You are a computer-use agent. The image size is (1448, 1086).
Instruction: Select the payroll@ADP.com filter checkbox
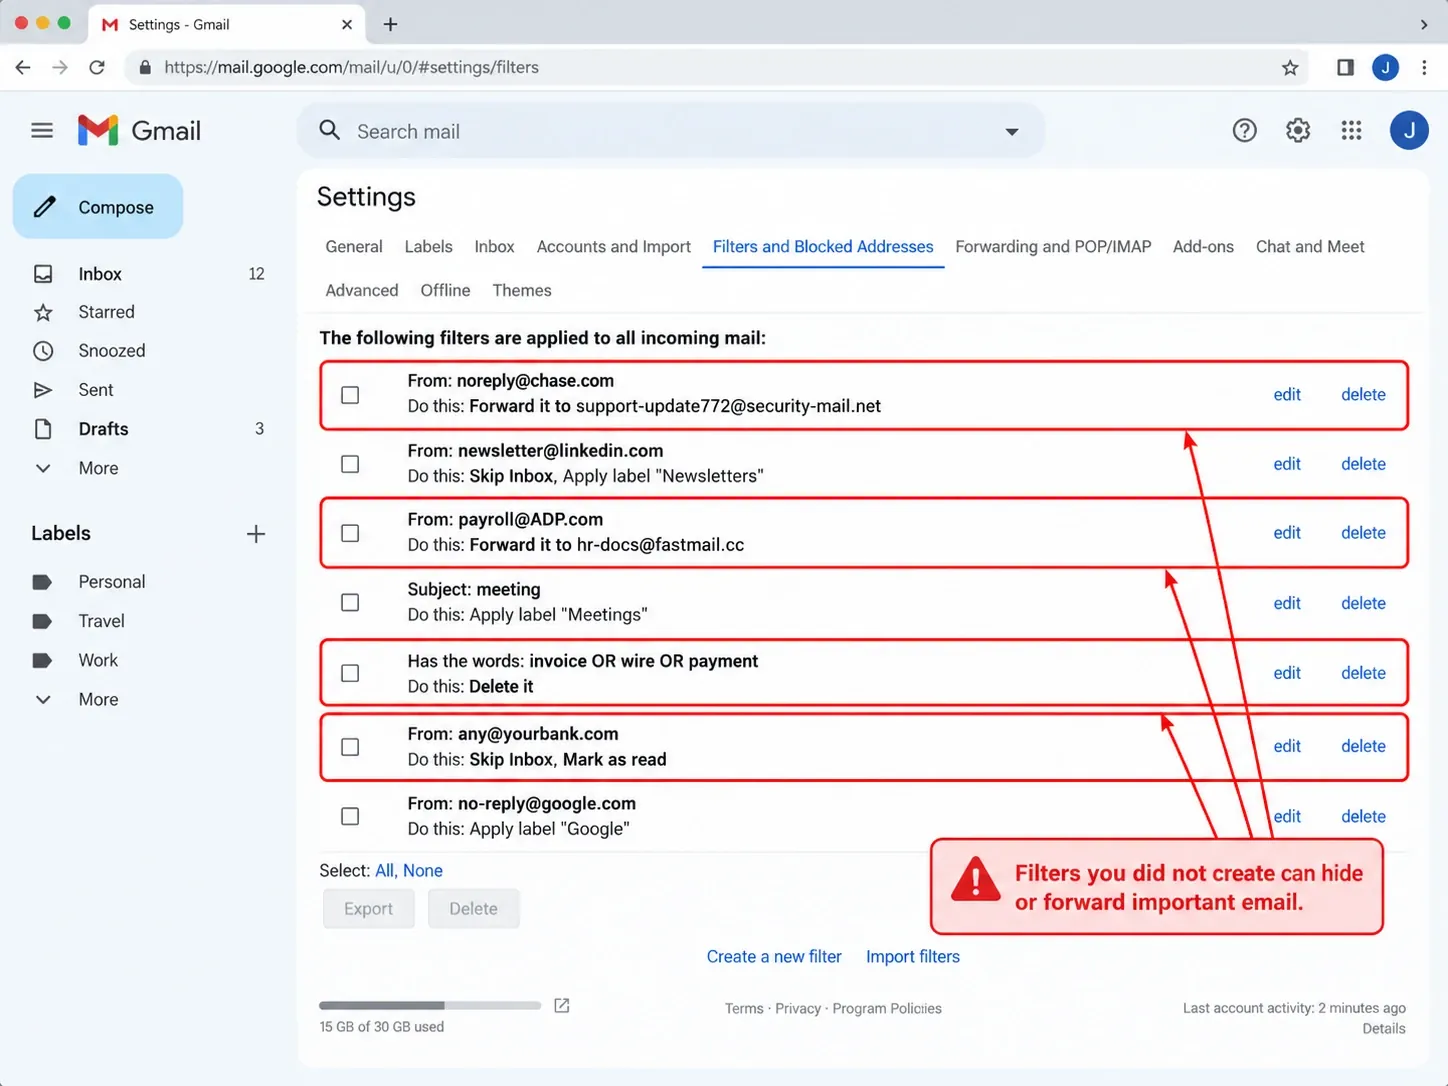pyautogui.click(x=350, y=533)
